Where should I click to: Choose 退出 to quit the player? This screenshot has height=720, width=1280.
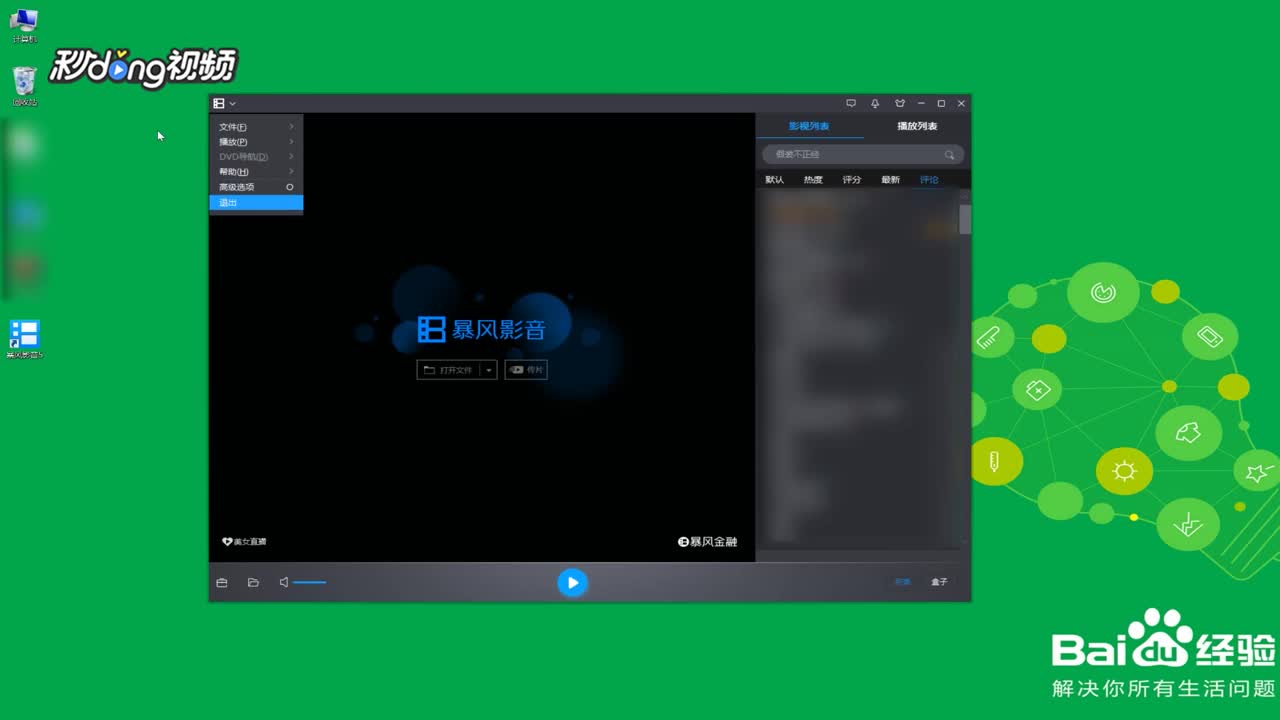coord(256,203)
